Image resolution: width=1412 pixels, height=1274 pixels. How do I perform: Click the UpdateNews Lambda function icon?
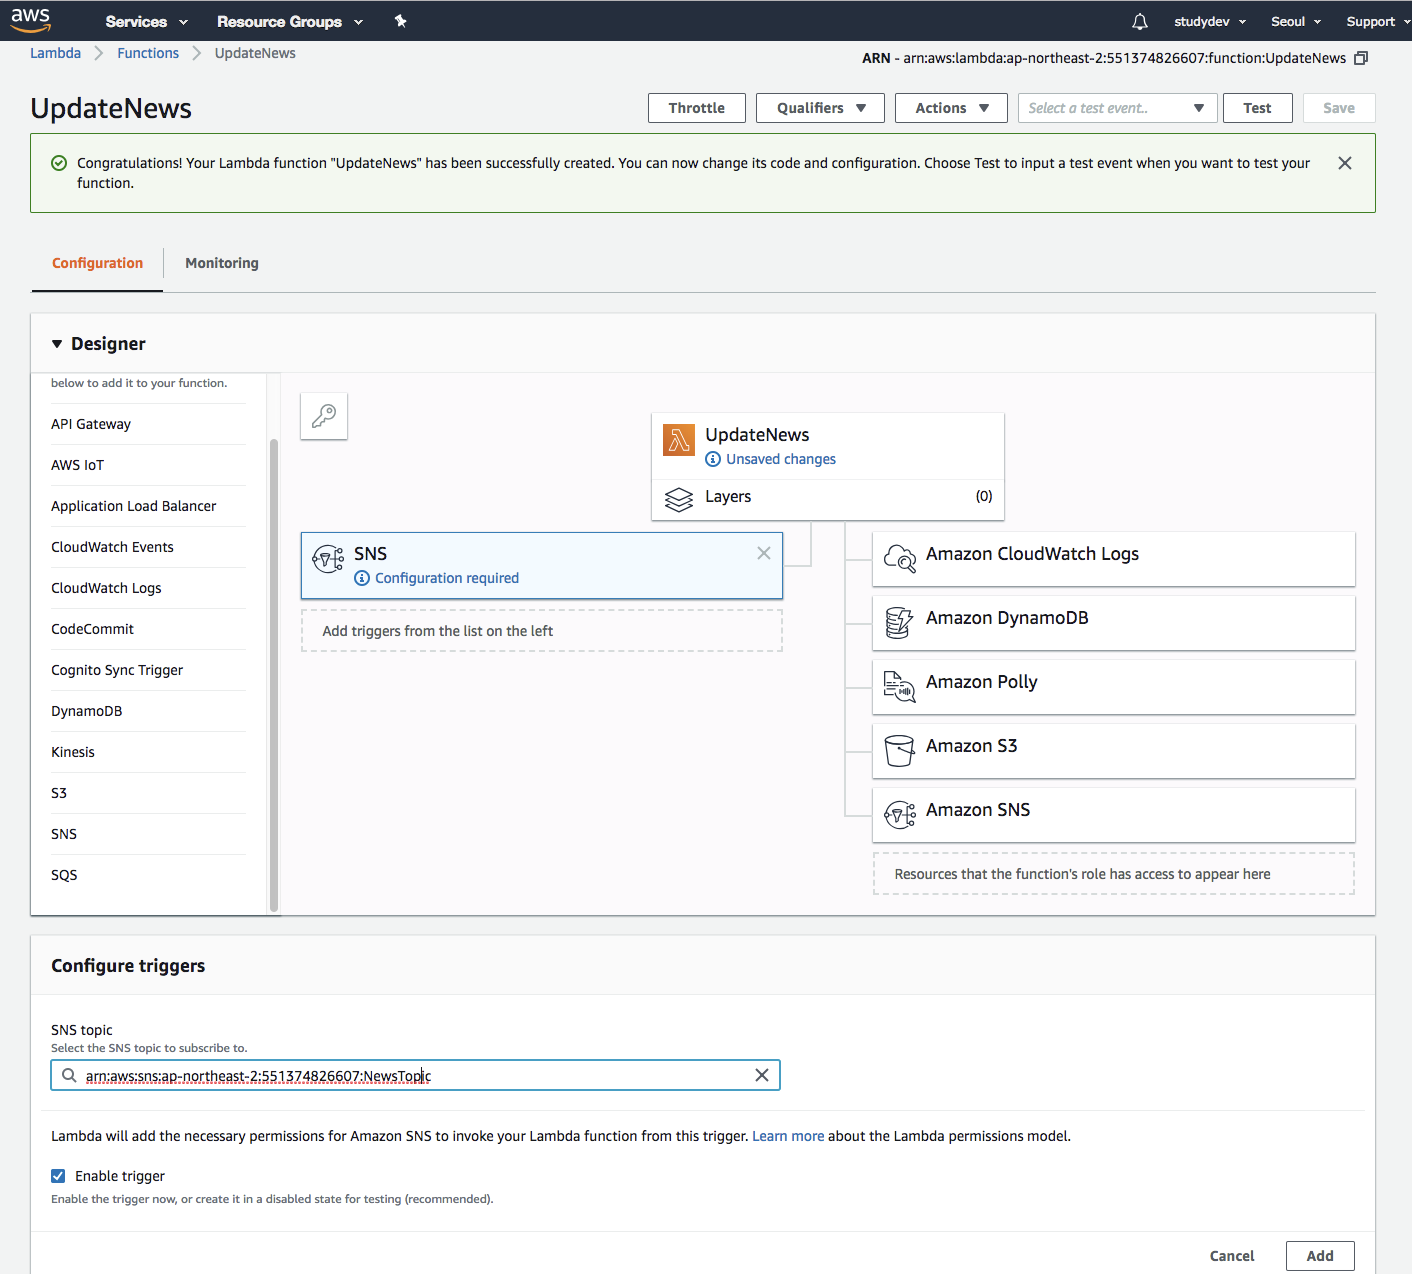coord(679,439)
